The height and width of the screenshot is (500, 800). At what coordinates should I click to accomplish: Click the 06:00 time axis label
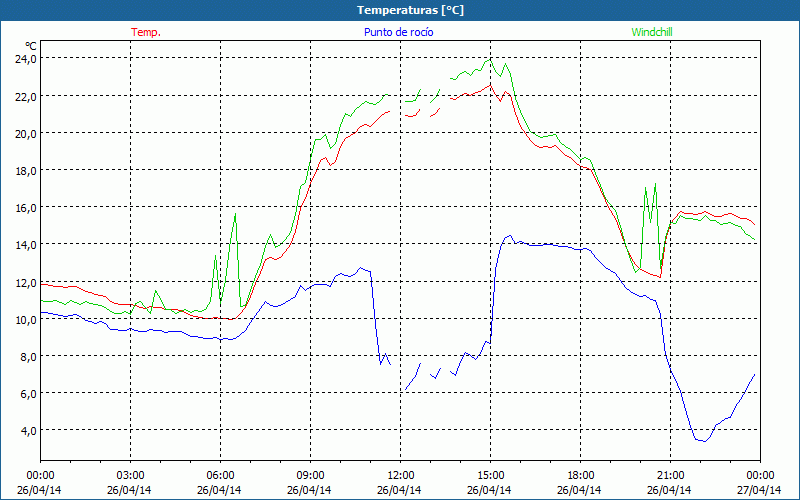point(220,476)
